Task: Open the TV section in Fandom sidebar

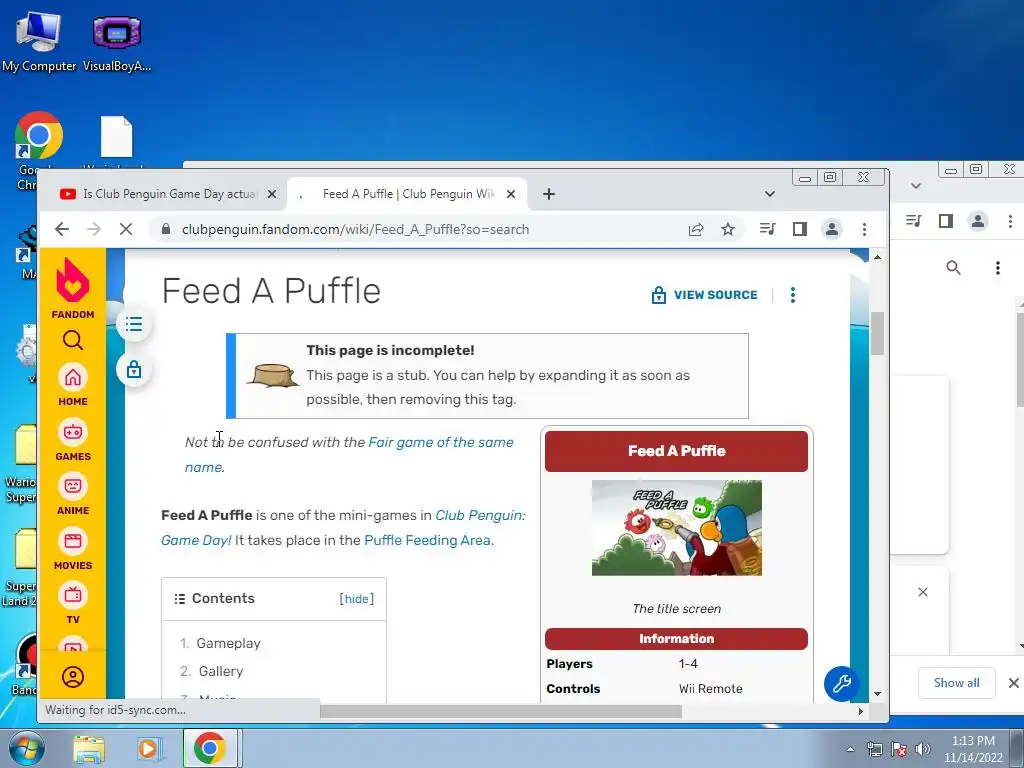Action: tap(72, 603)
